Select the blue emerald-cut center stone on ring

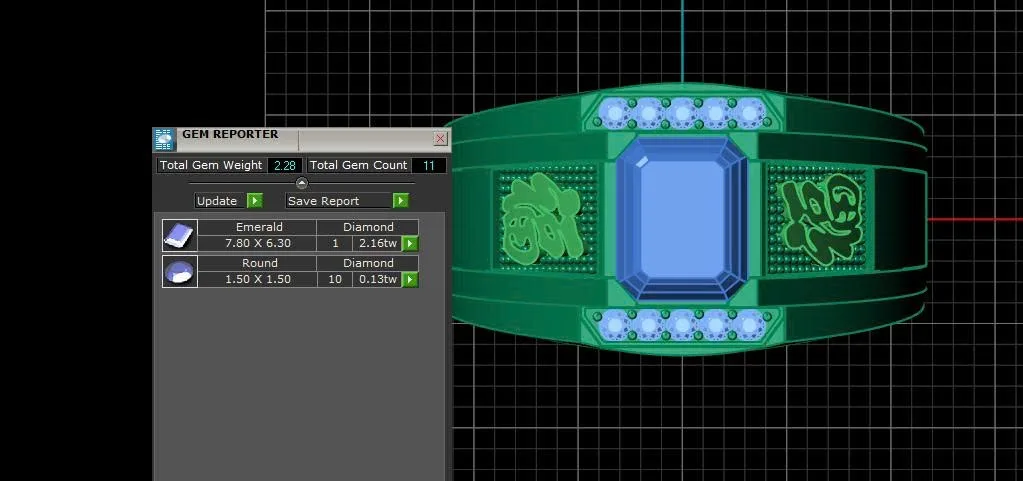click(x=682, y=219)
